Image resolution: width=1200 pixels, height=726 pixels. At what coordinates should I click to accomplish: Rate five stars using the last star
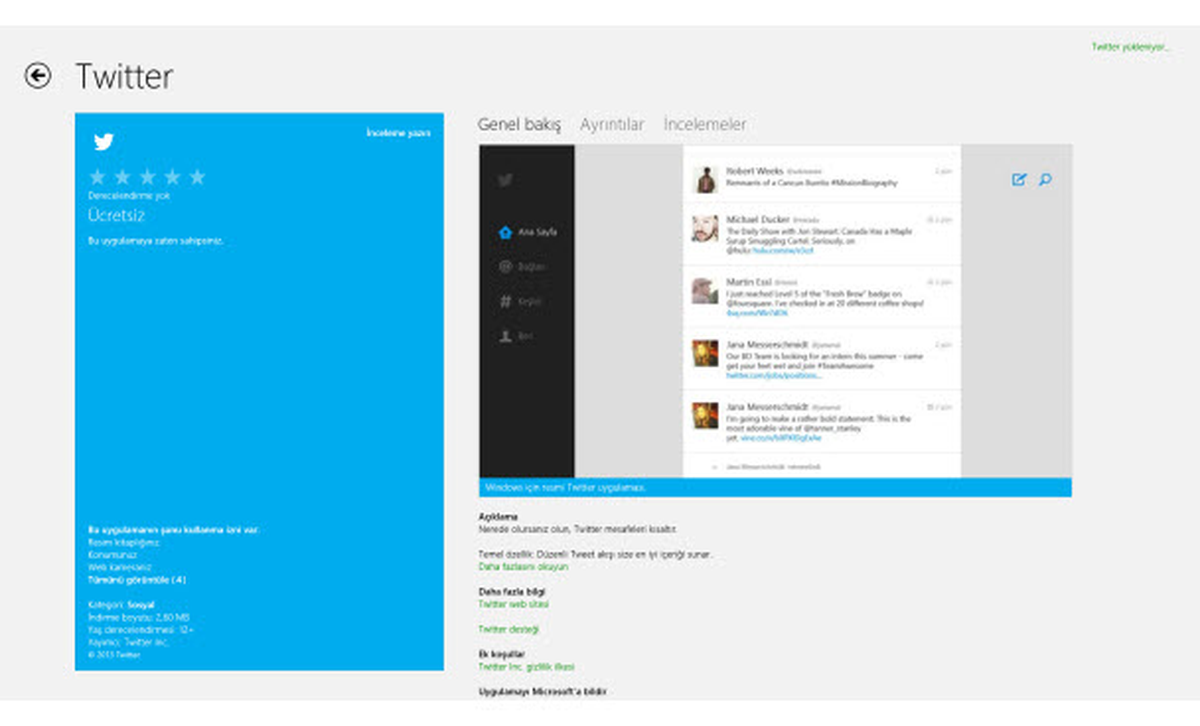(197, 177)
